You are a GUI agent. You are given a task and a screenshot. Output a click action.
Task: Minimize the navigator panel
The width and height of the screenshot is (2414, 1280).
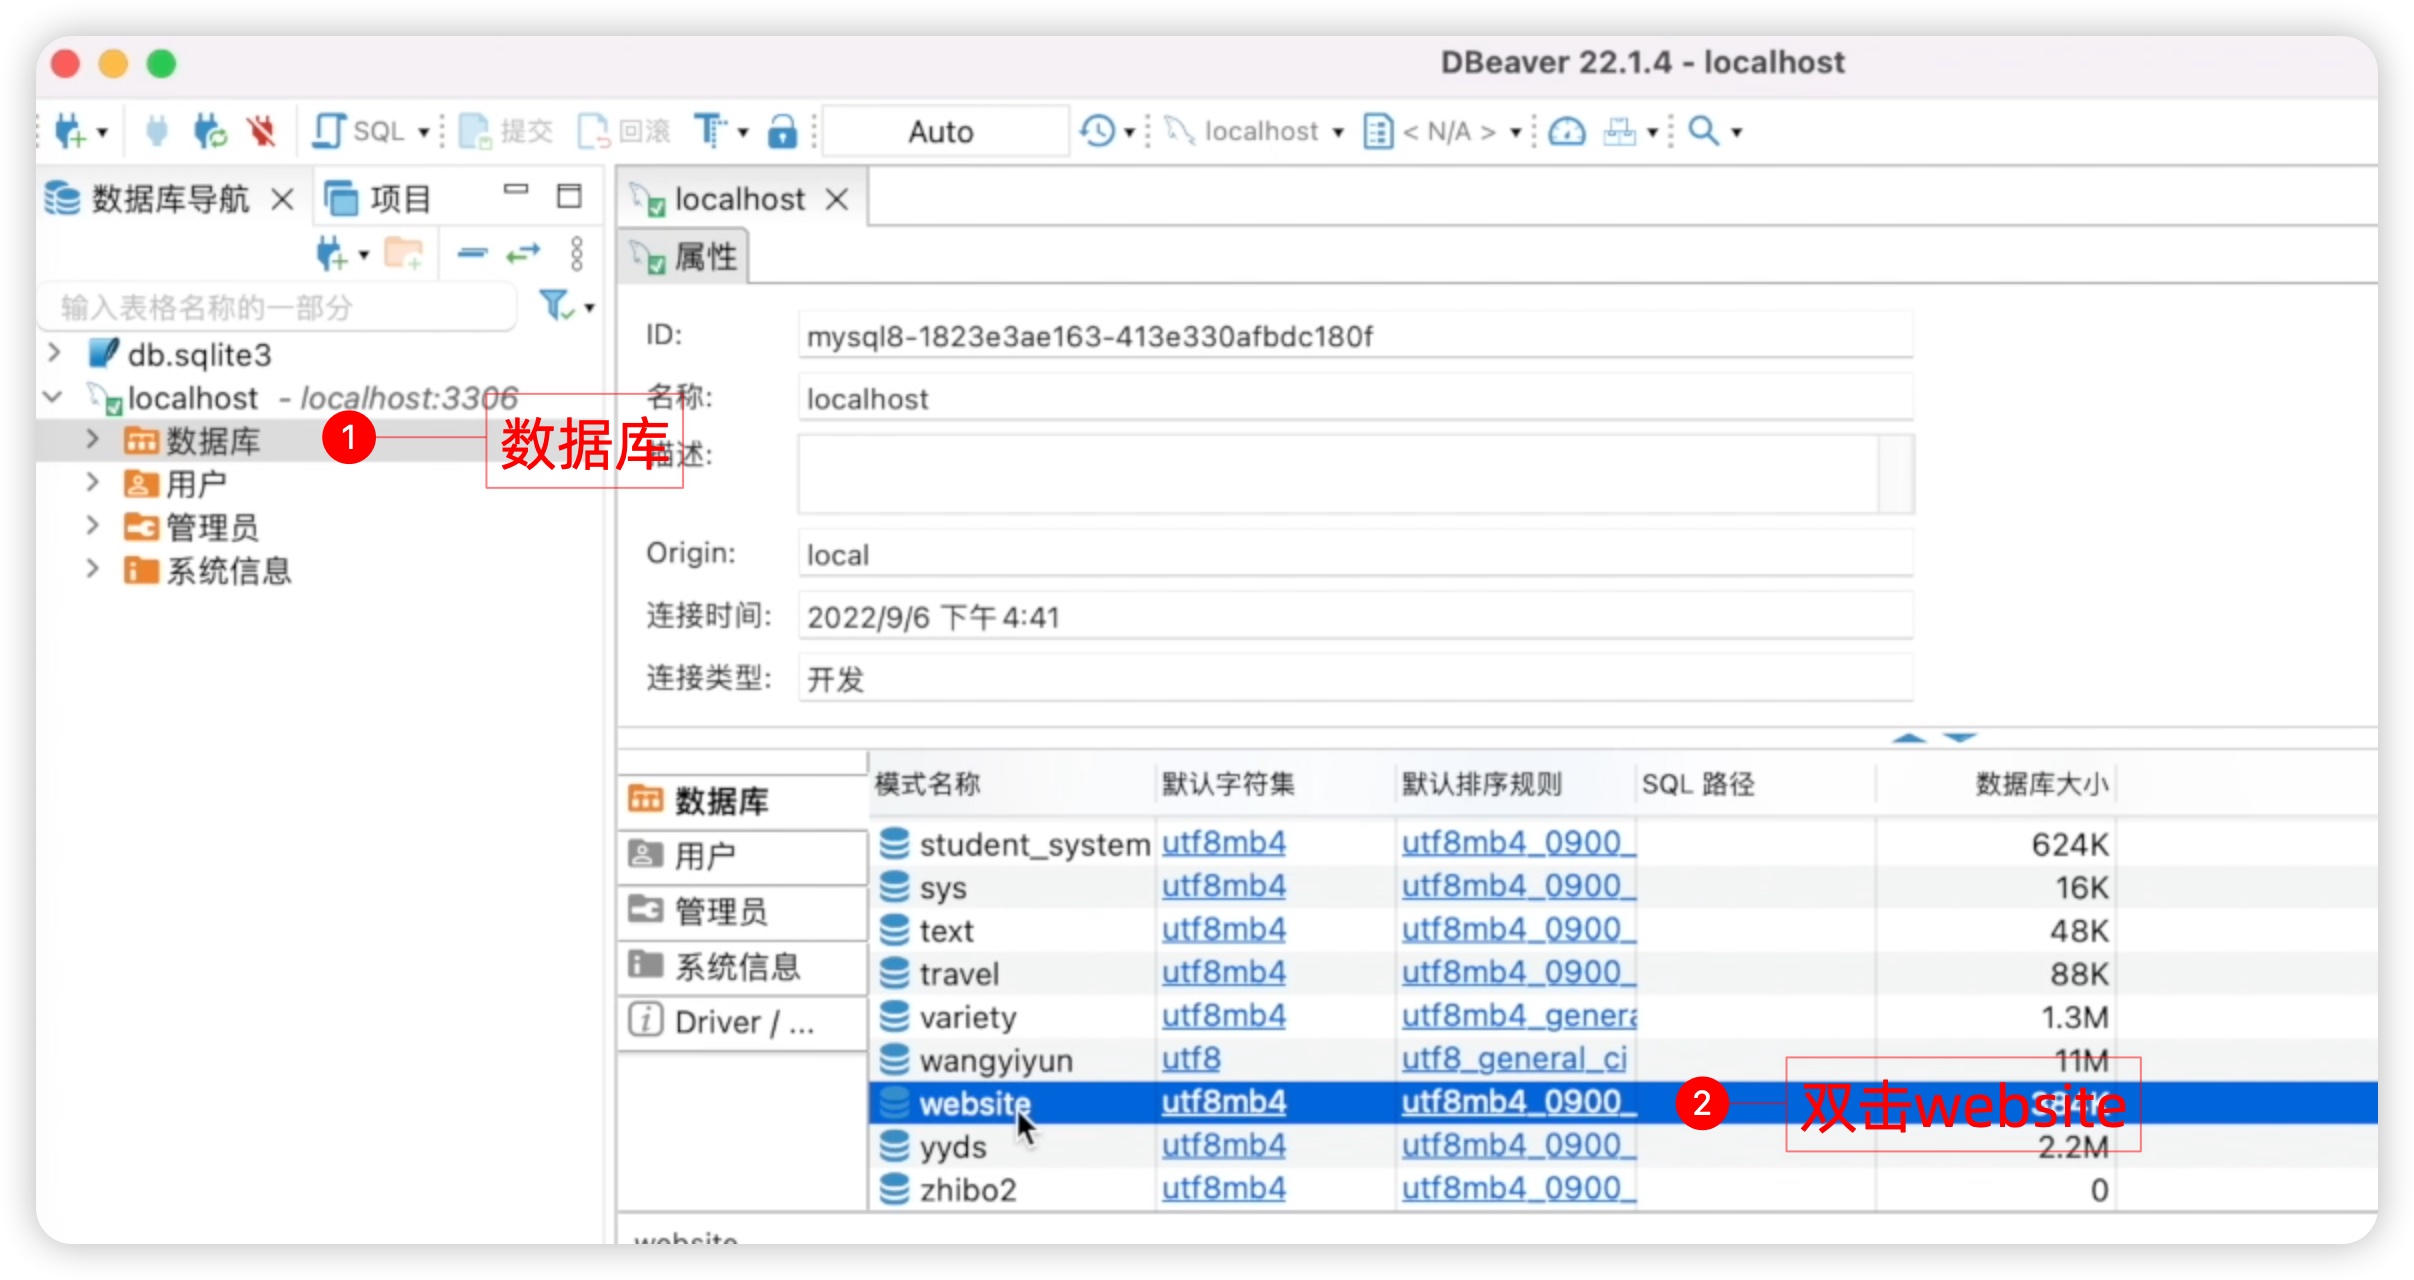click(x=516, y=190)
